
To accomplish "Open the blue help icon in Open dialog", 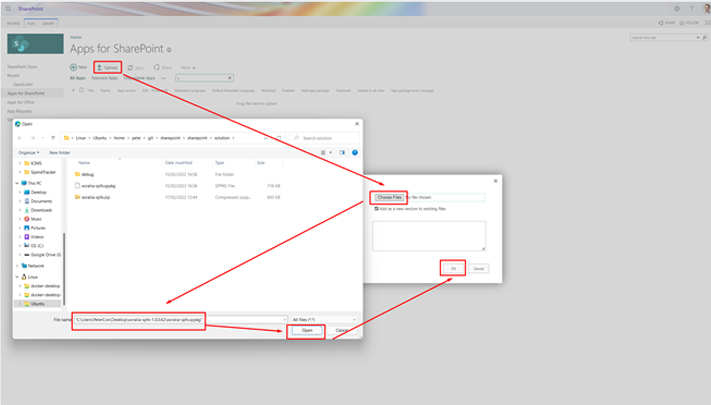I will 355,153.
